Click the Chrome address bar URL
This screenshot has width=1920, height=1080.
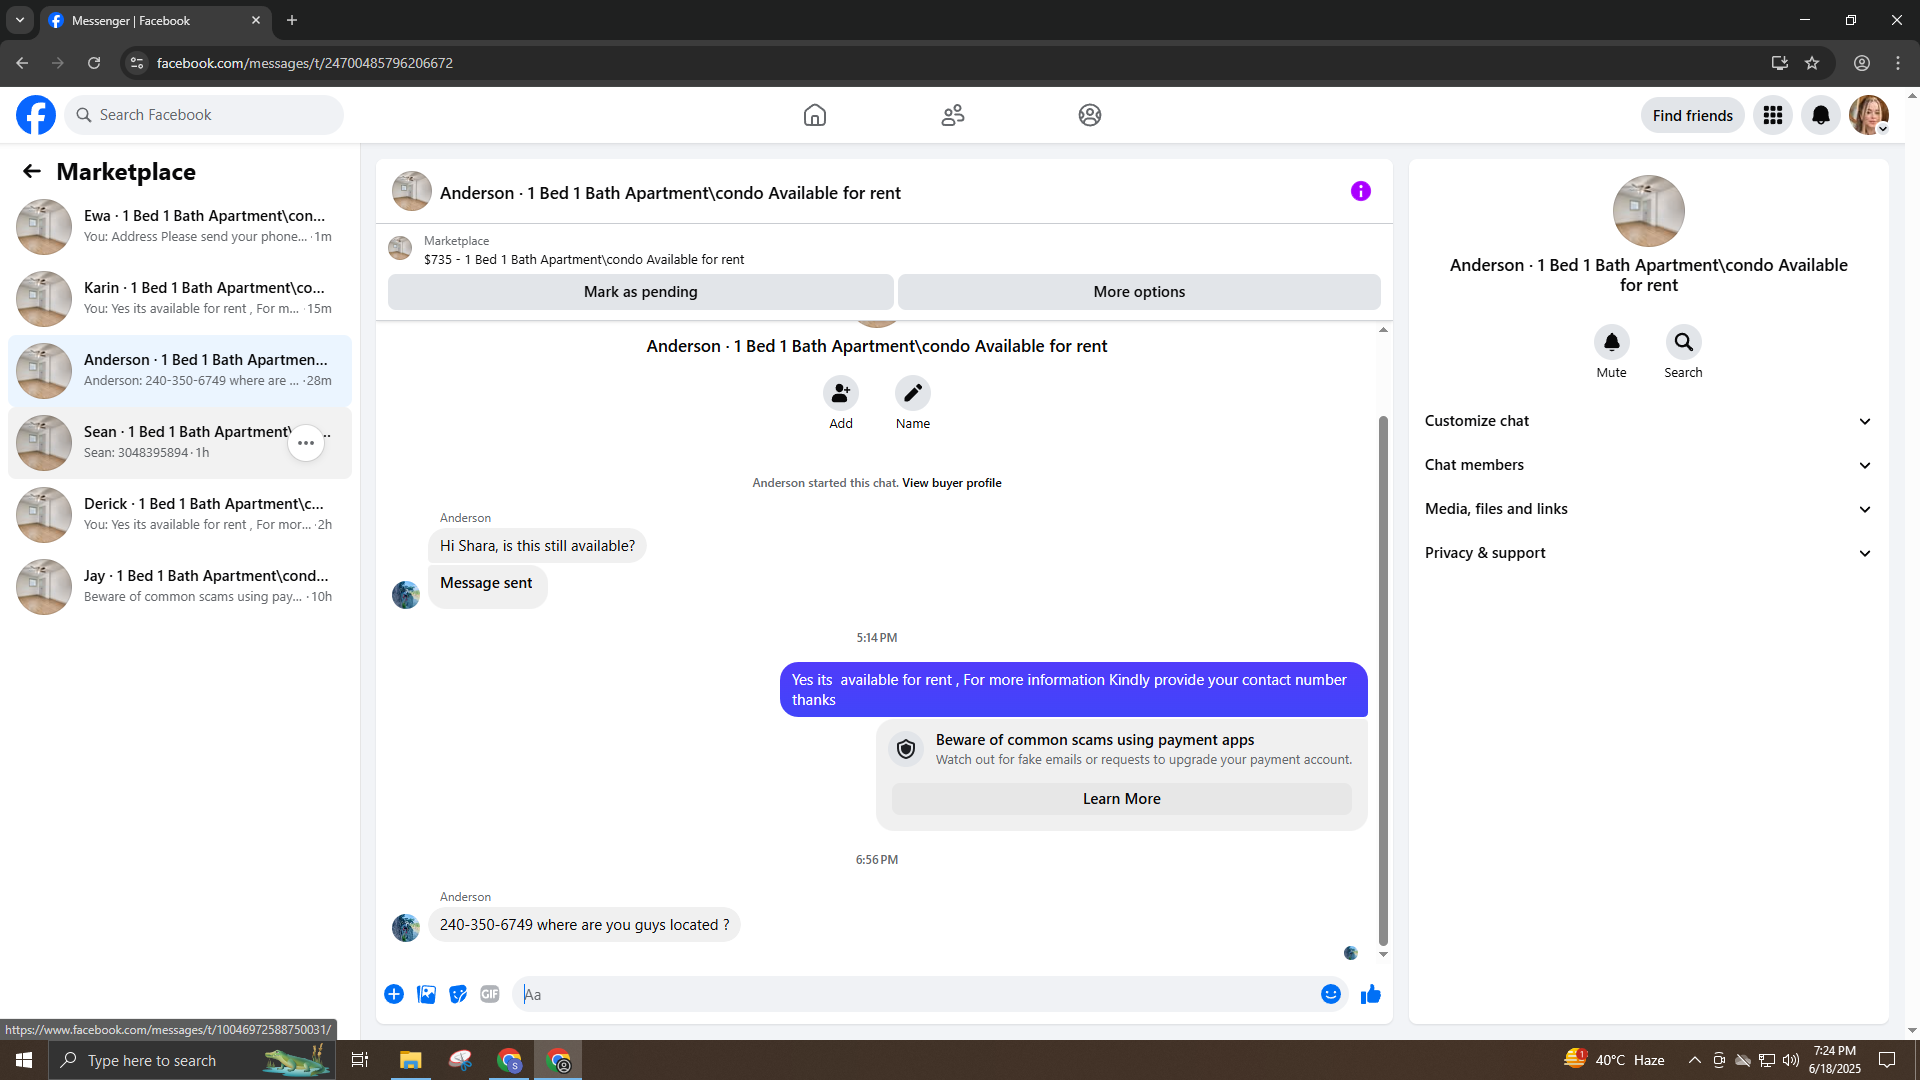coord(305,63)
